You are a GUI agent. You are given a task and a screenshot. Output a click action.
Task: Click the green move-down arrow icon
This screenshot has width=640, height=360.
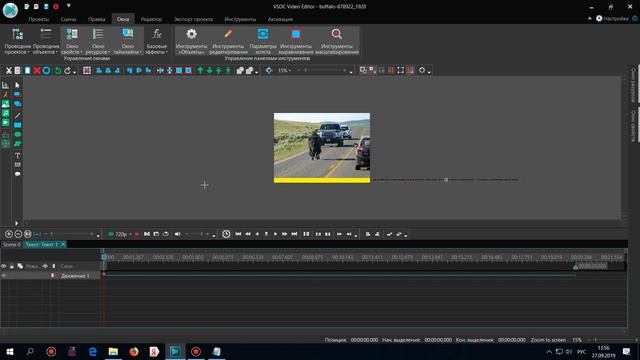click(209, 71)
